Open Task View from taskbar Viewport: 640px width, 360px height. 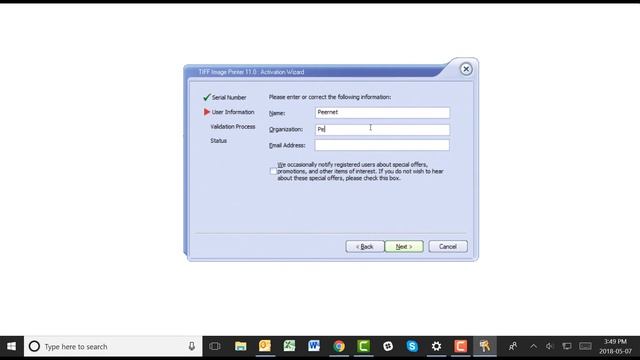tap(215, 347)
